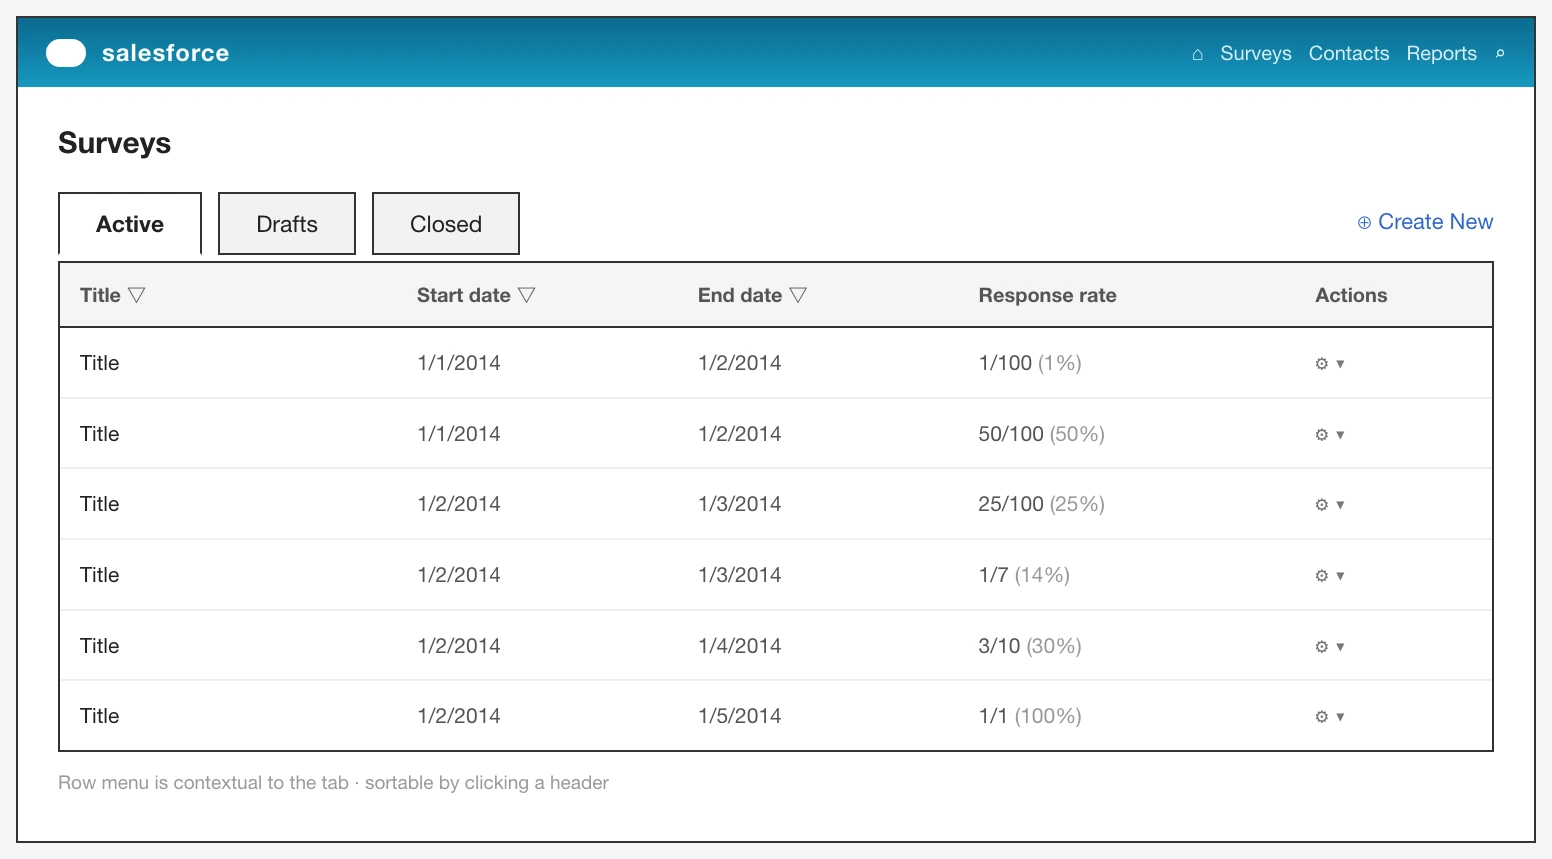Open action dropdown arrow for 25/100 (25%) row
1552x859 pixels.
(1340, 505)
